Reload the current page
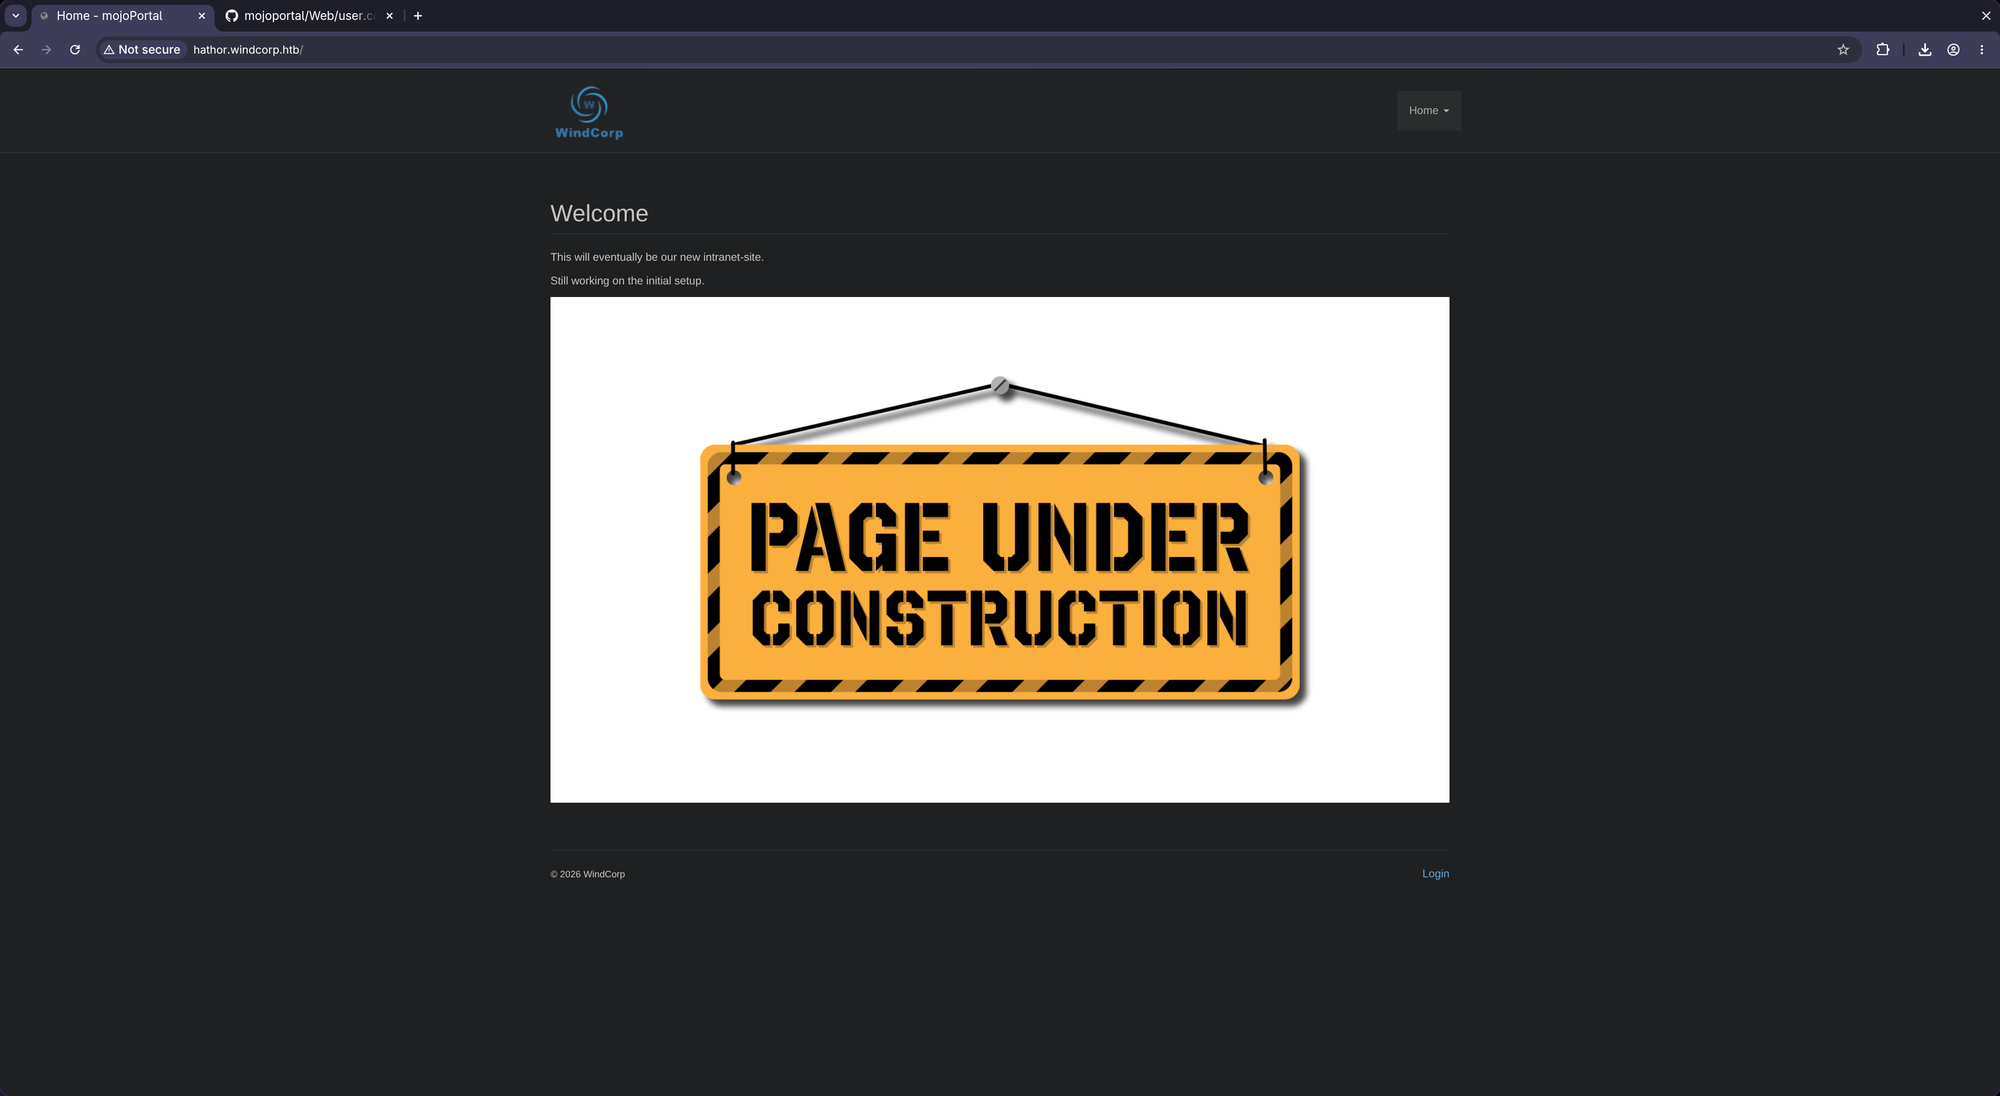2000x1096 pixels. click(x=75, y=49)
